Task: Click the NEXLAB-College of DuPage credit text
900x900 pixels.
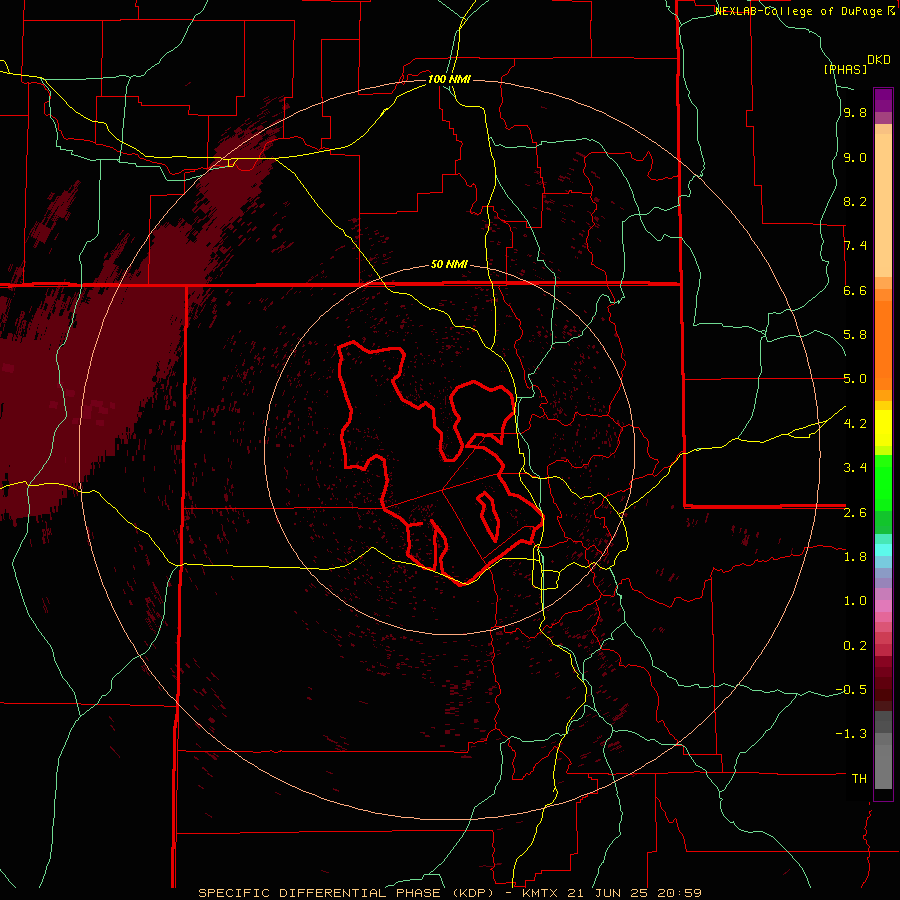Action: click(x=800, y=11)
